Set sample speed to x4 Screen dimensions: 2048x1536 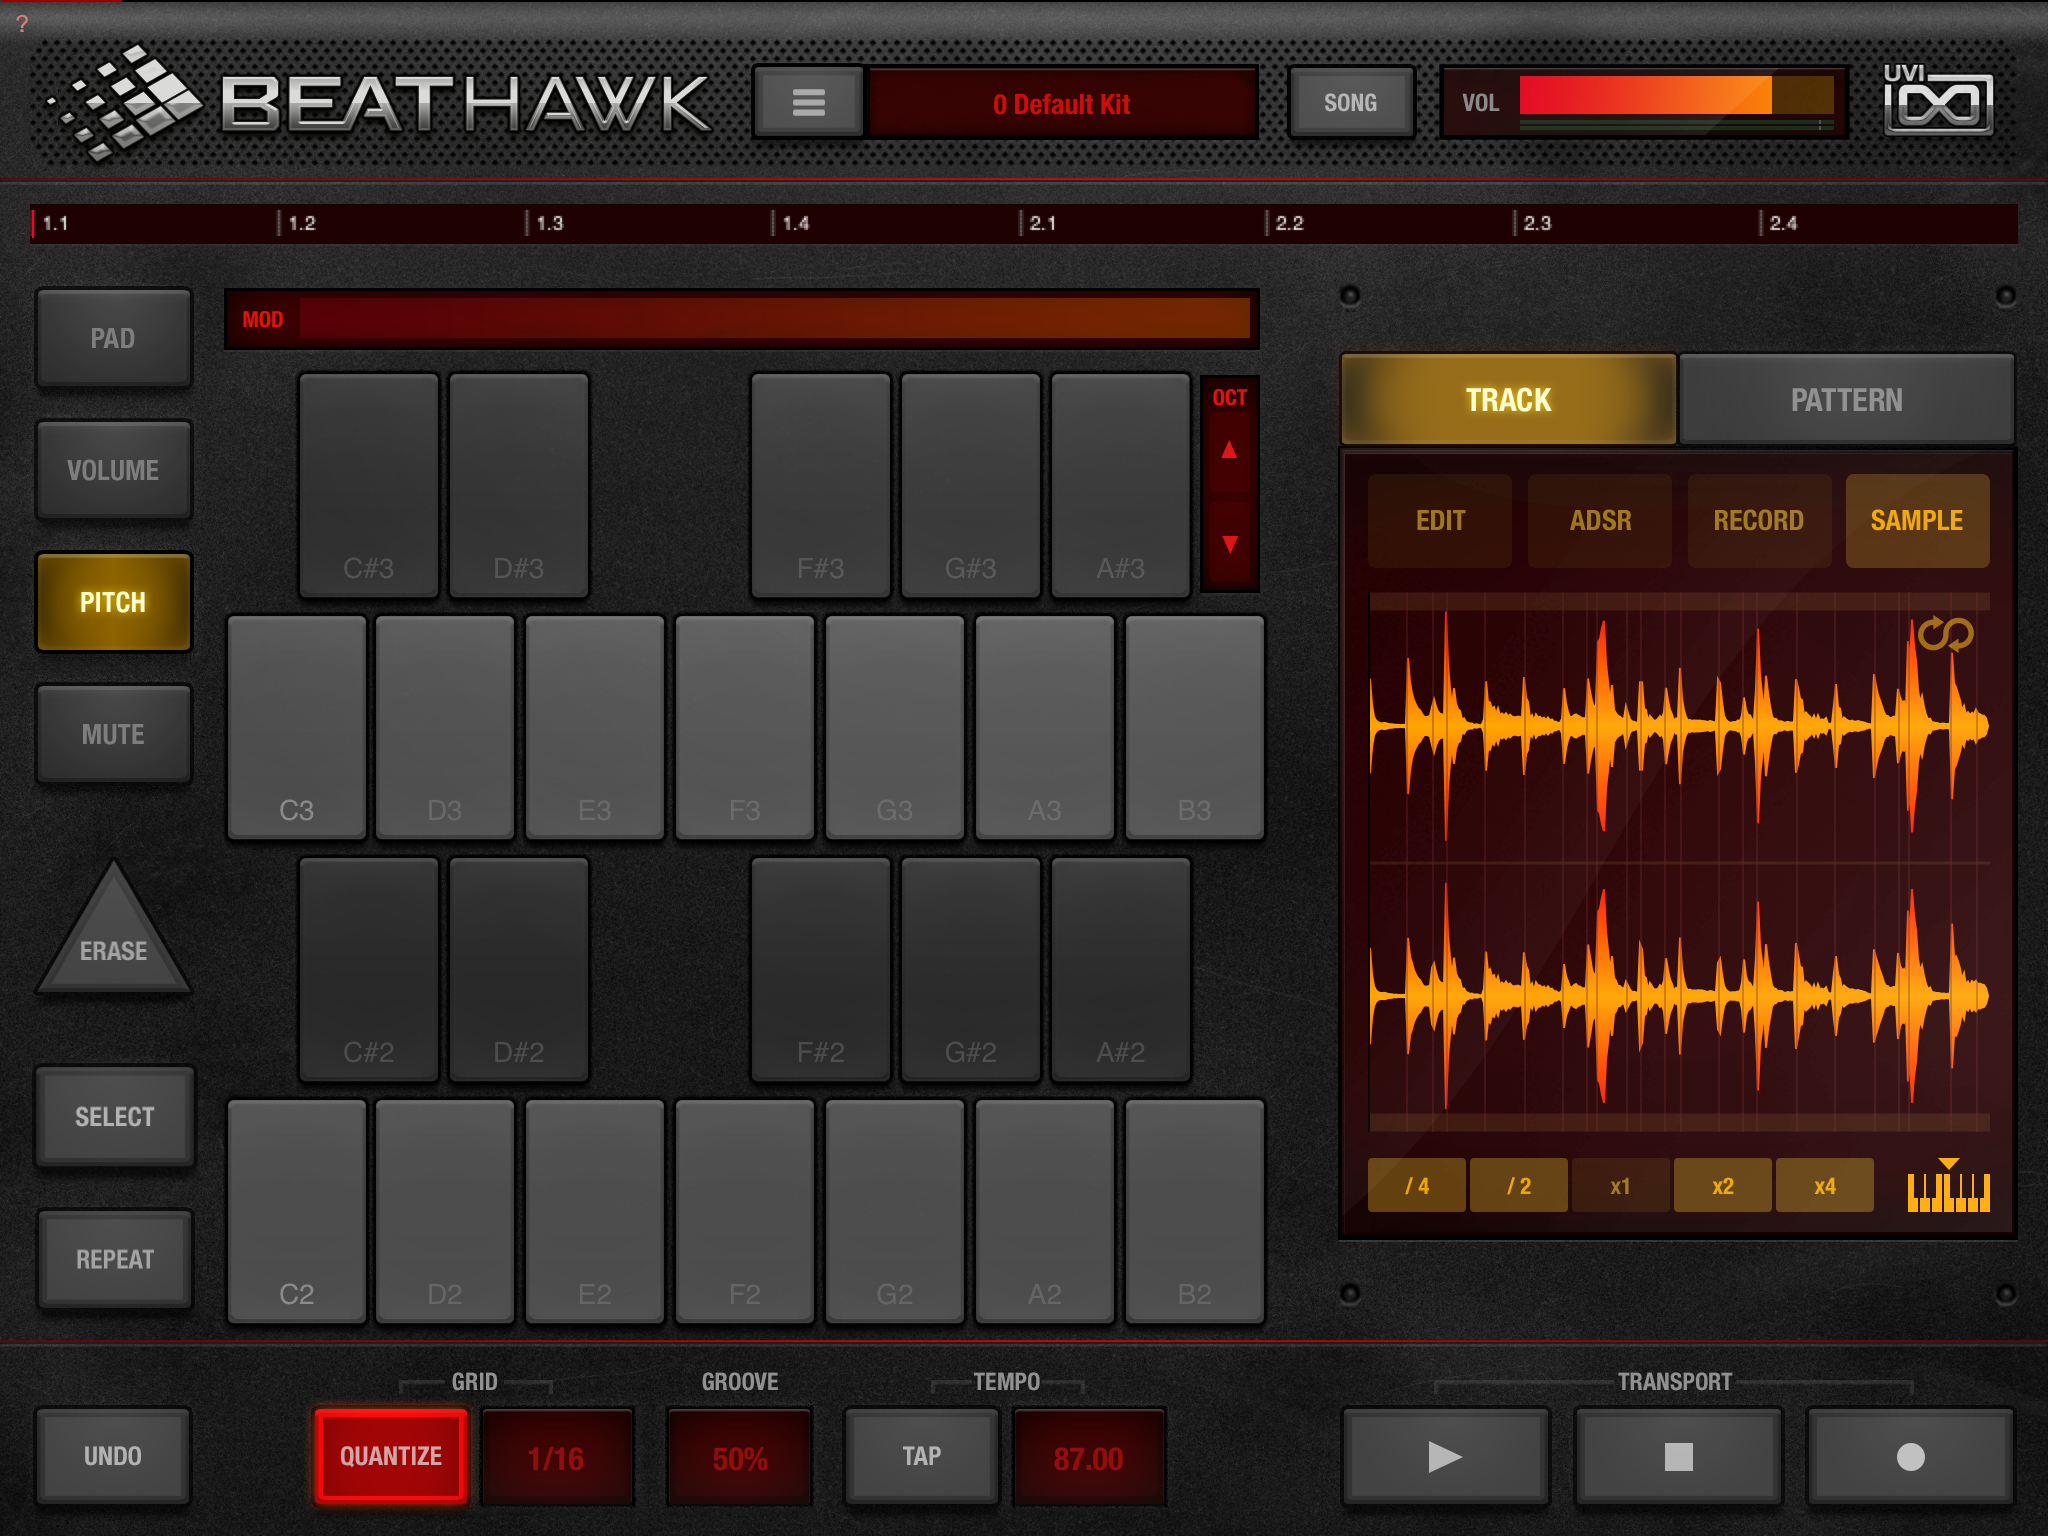tap(1825, 1186)
